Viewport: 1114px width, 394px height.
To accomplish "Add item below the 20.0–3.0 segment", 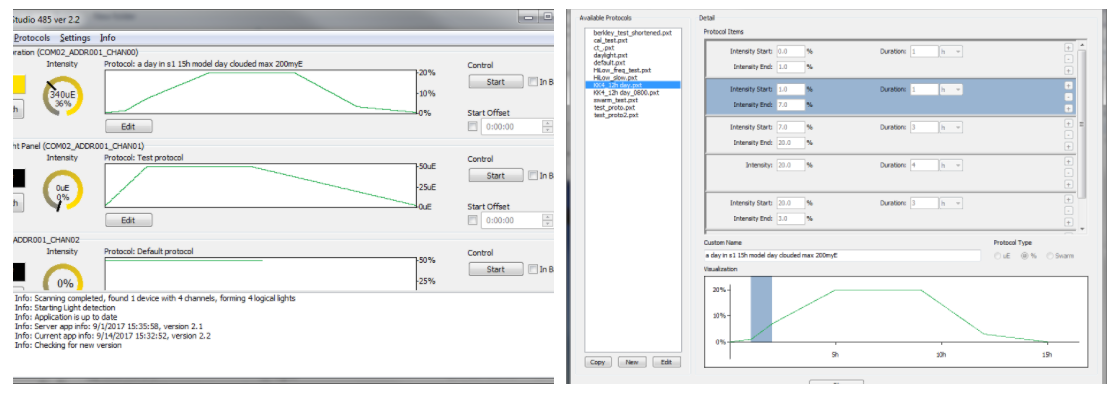I will point(1068,223).
